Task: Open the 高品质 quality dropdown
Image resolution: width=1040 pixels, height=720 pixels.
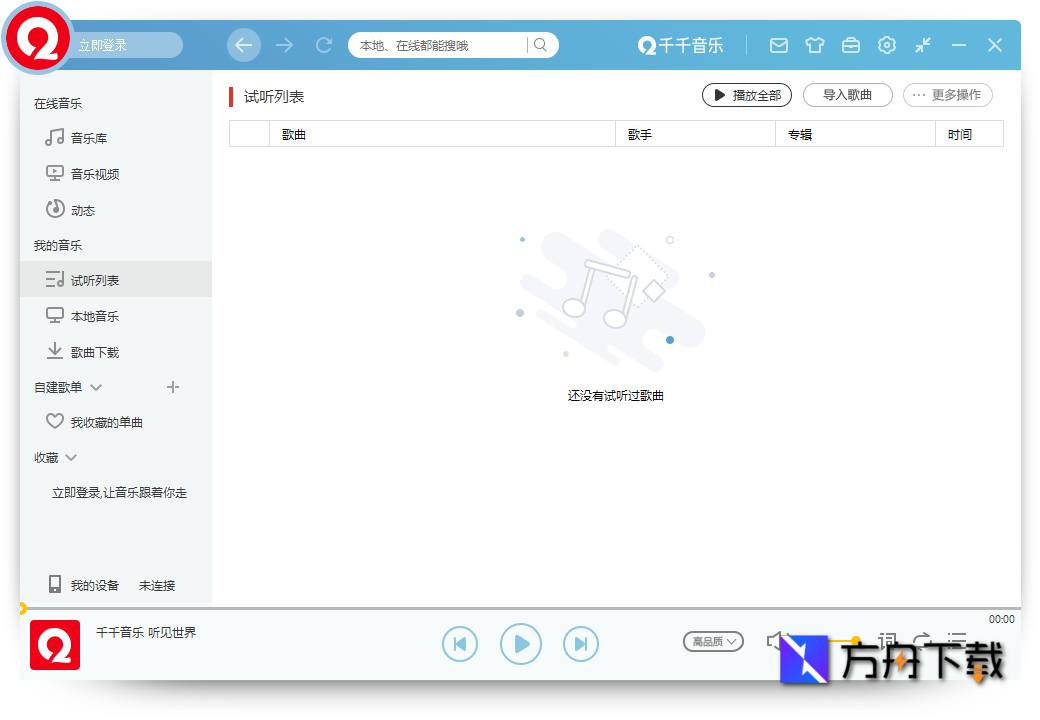Action: [713, 641]
